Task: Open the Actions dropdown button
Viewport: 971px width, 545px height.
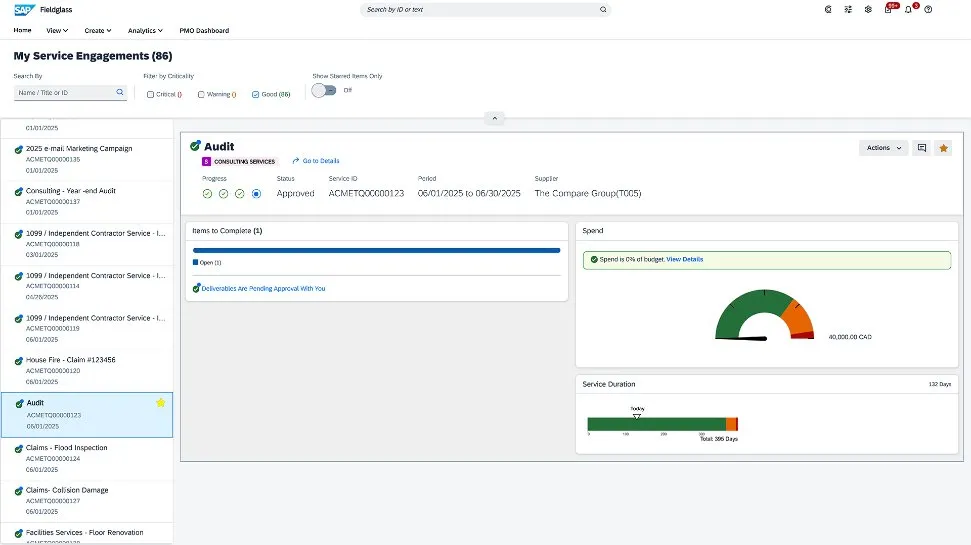Action: click(883, 148)
